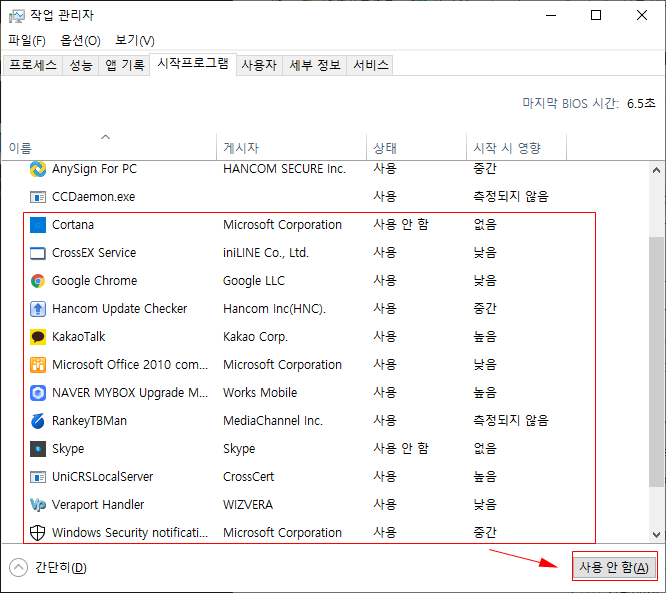Click 'CrossCert' publisher cell
Image resolution: width=666 pixels, height=593 pixels.
(248, 477)
